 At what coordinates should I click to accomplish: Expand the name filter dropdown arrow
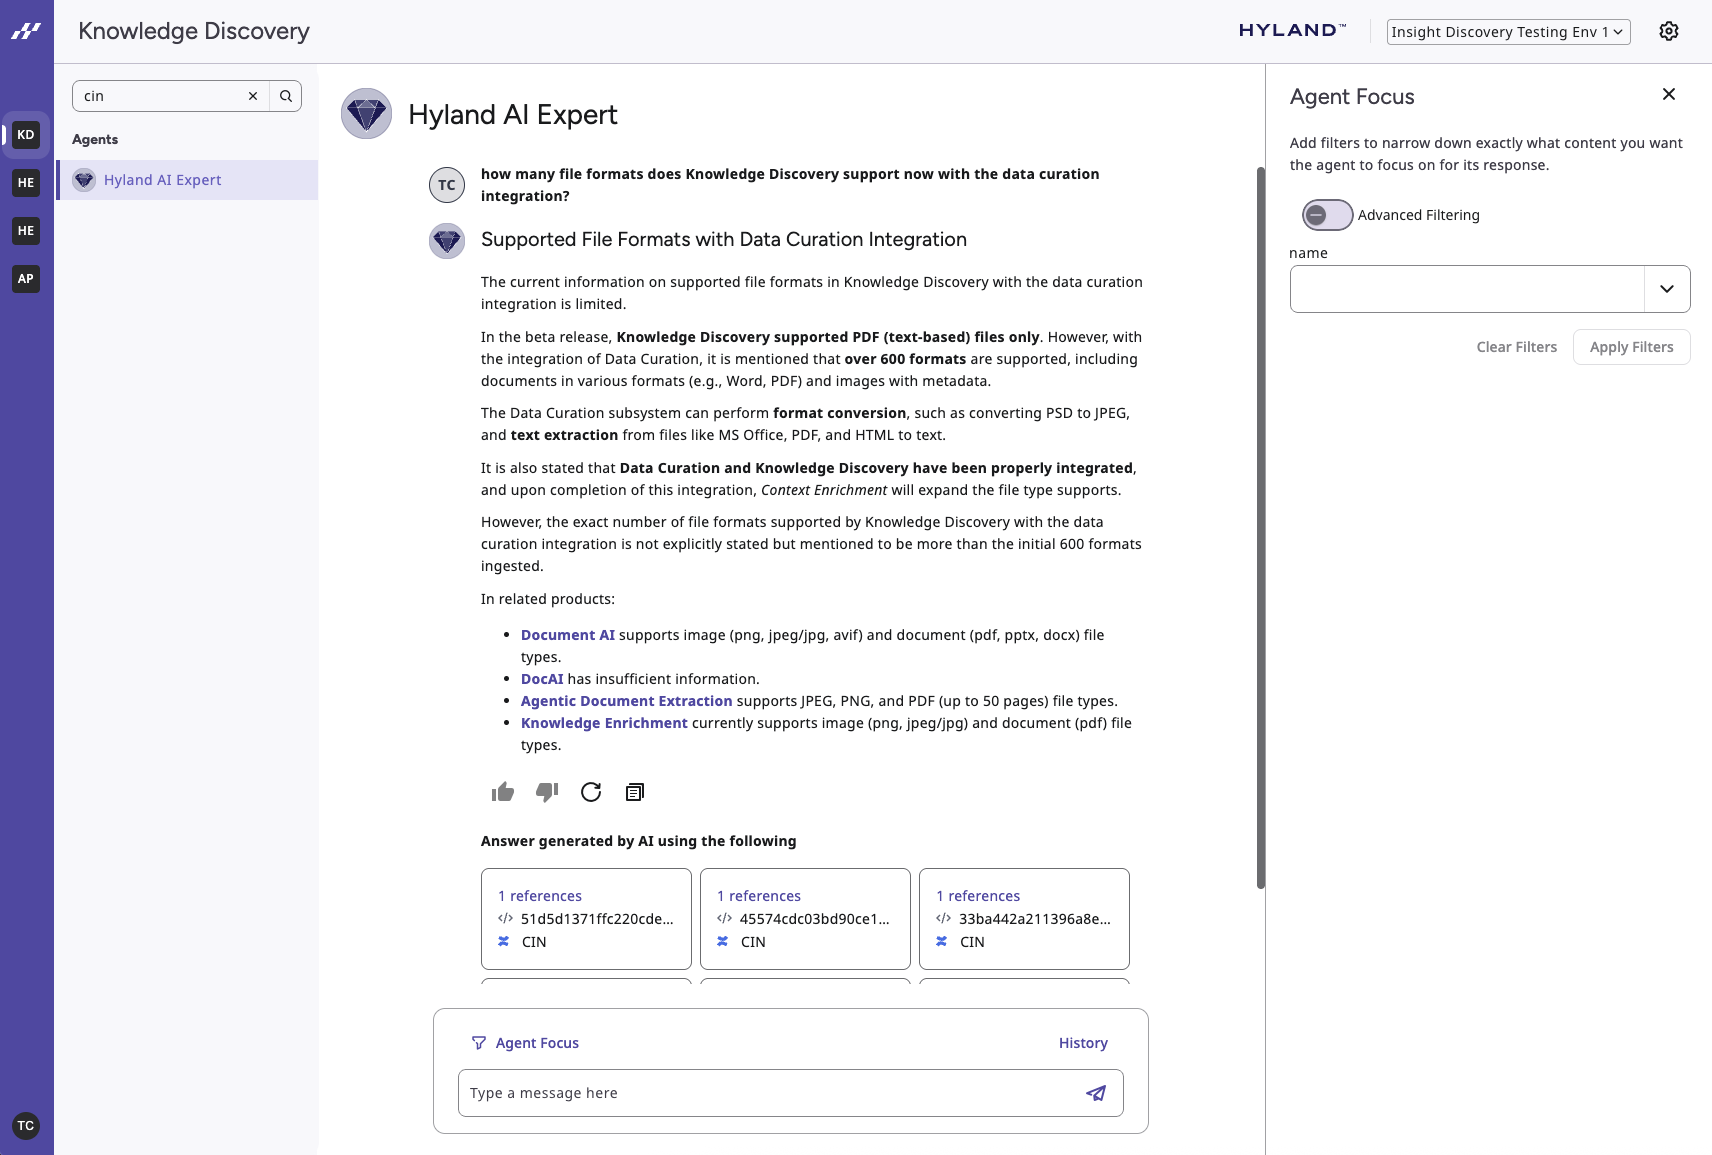click(1667, 289)
